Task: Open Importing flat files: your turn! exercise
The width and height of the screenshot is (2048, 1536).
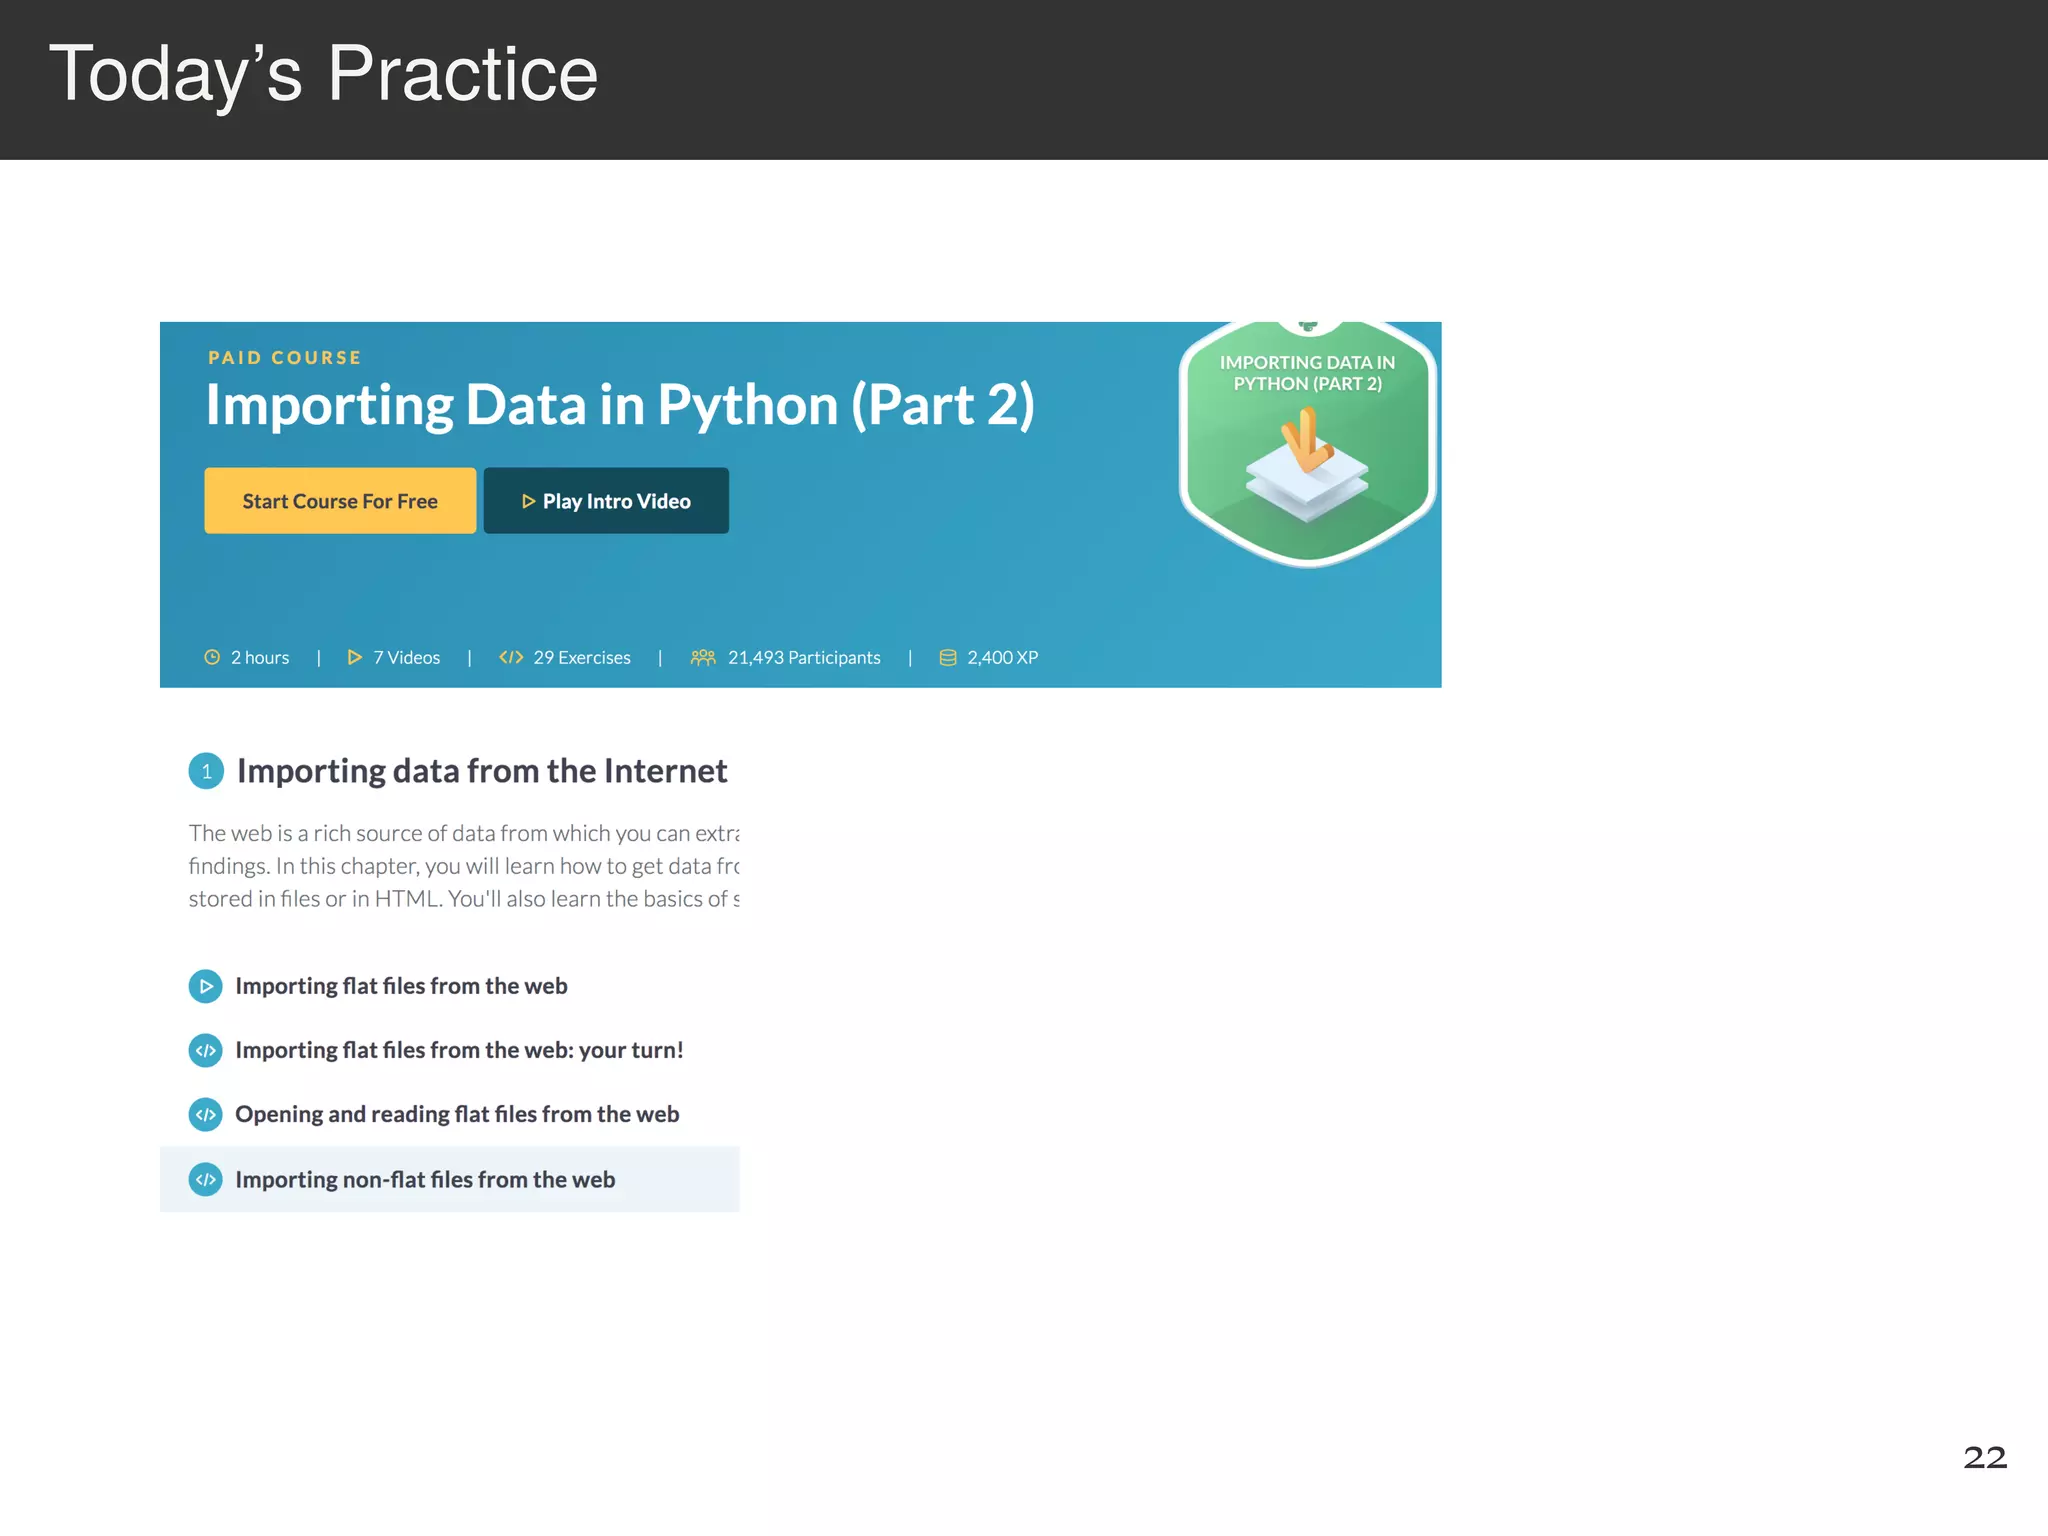Action: coord(459,1050)
